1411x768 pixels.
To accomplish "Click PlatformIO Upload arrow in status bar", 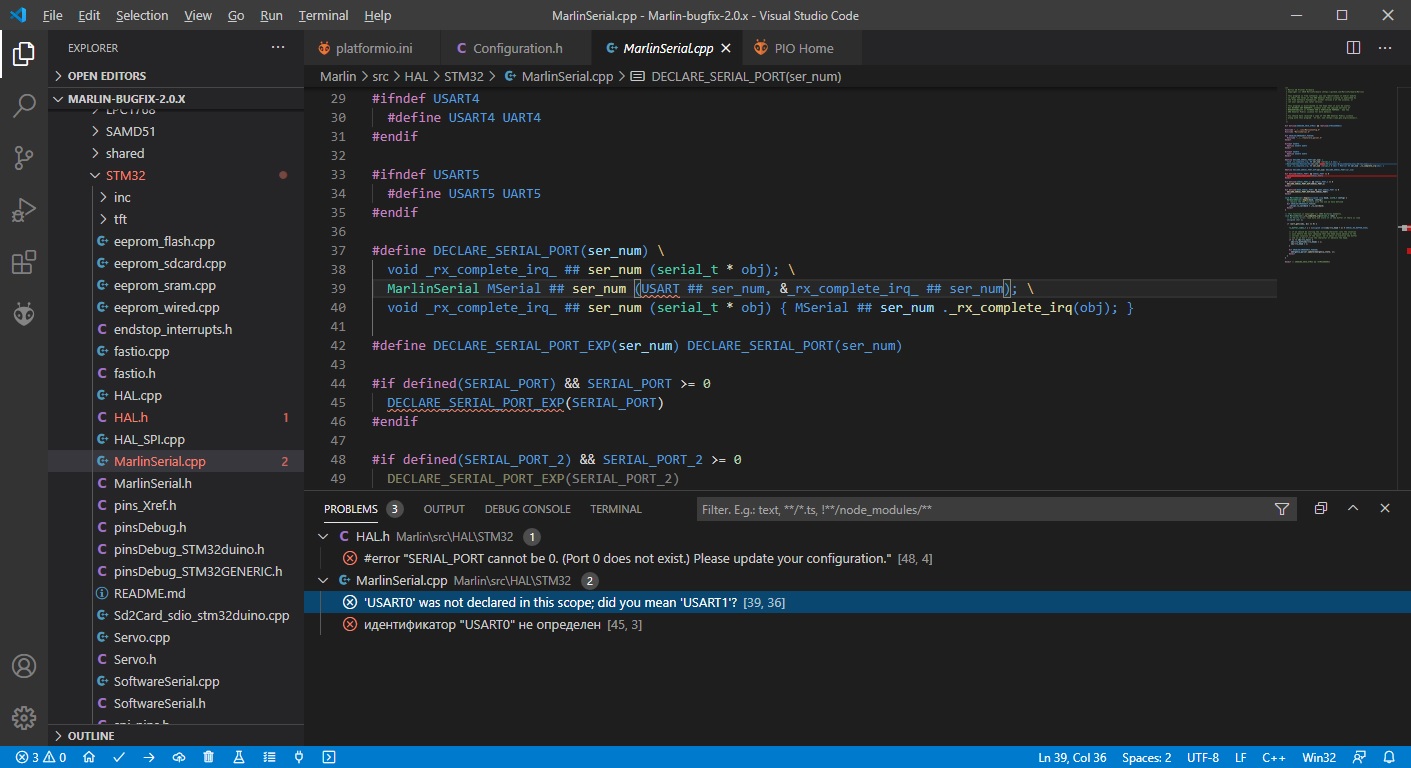I will [149, 758].
